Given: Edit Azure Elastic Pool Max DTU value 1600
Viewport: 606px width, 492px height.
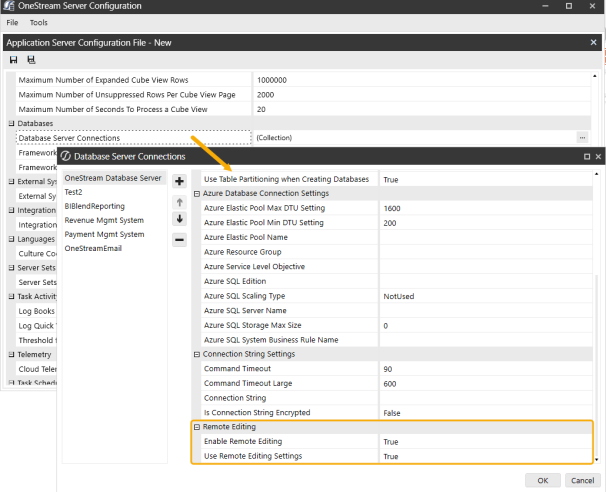Looking at the screenshot, I should click(486, 208).
